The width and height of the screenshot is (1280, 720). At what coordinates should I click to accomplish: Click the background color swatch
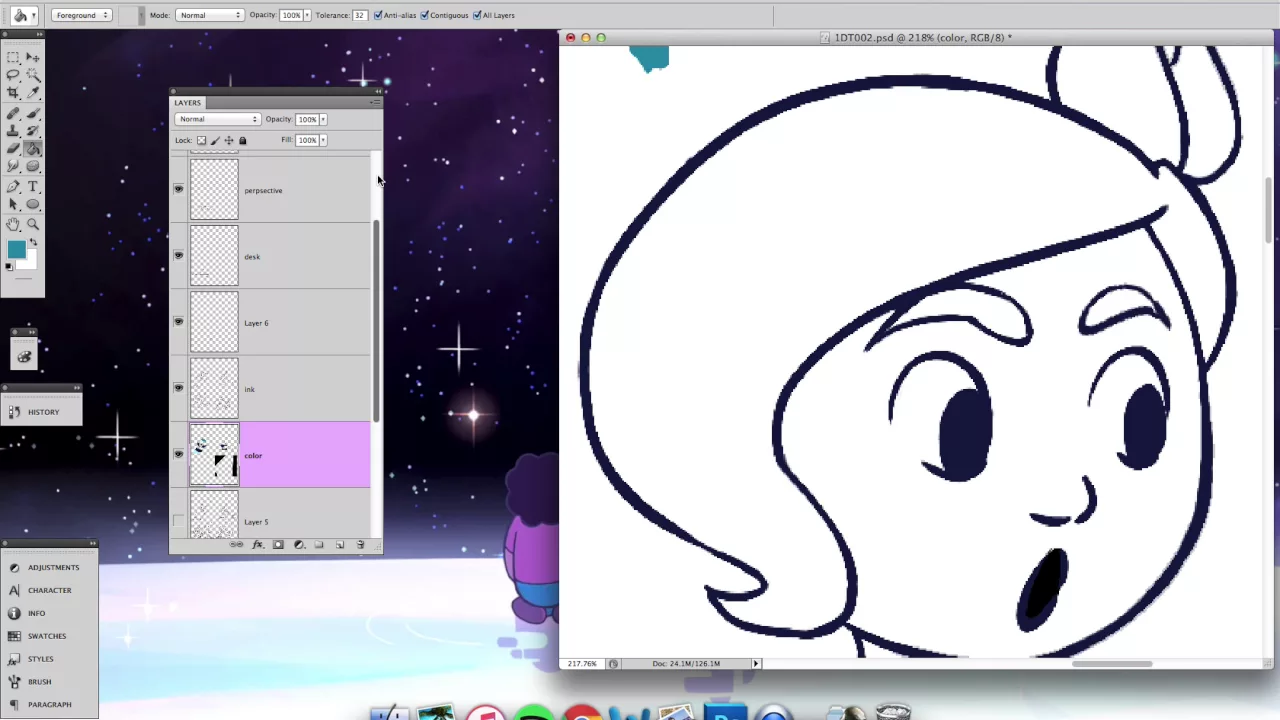point(29,262)
